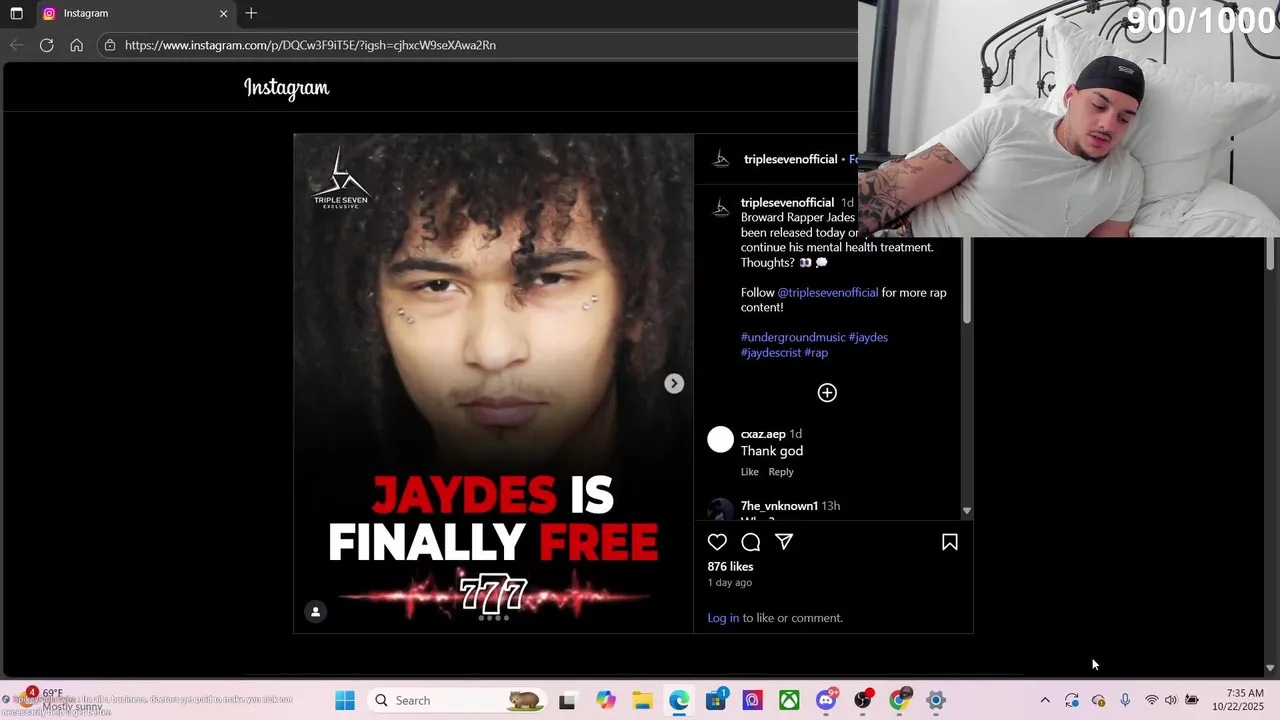Load more comments with plus circle icon
The width and height of the screenshot is (1280, 720).
827,393
